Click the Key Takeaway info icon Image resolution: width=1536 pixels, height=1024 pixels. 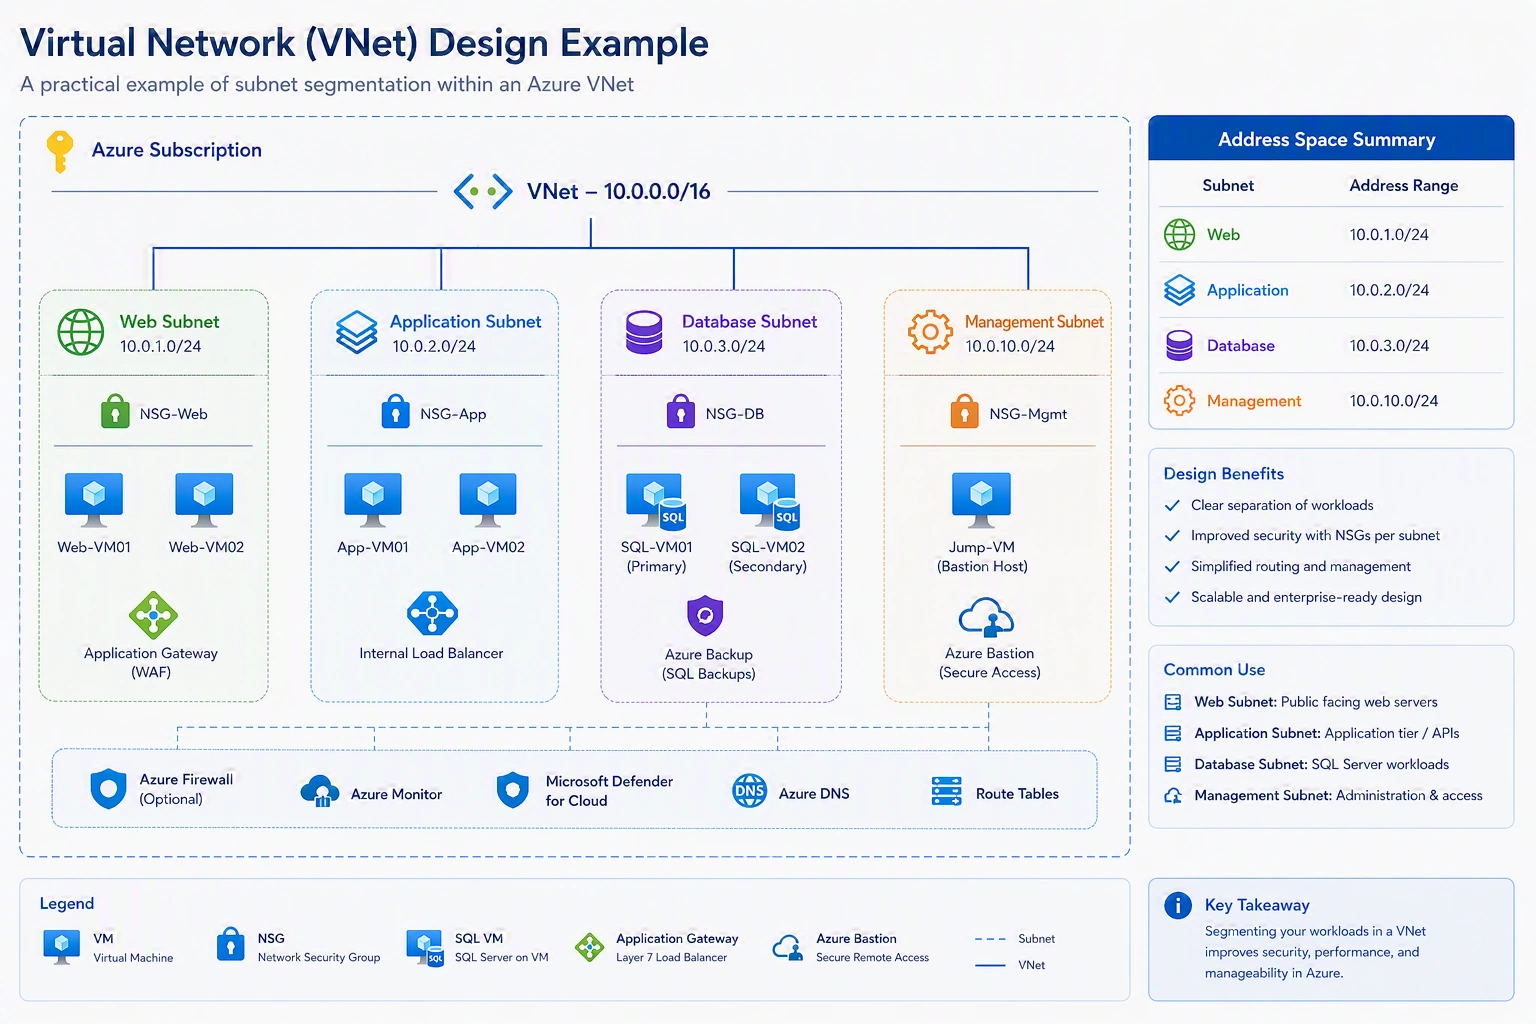pos(1178,905)
